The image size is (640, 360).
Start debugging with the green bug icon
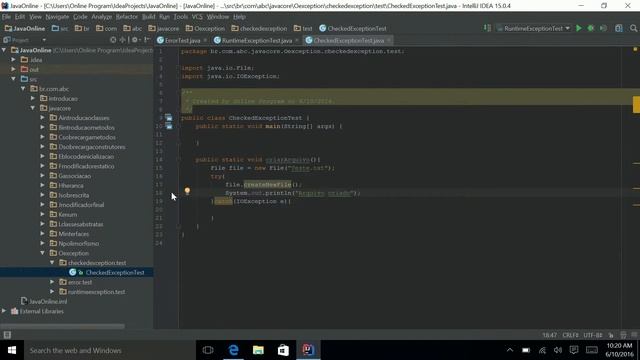591,28
